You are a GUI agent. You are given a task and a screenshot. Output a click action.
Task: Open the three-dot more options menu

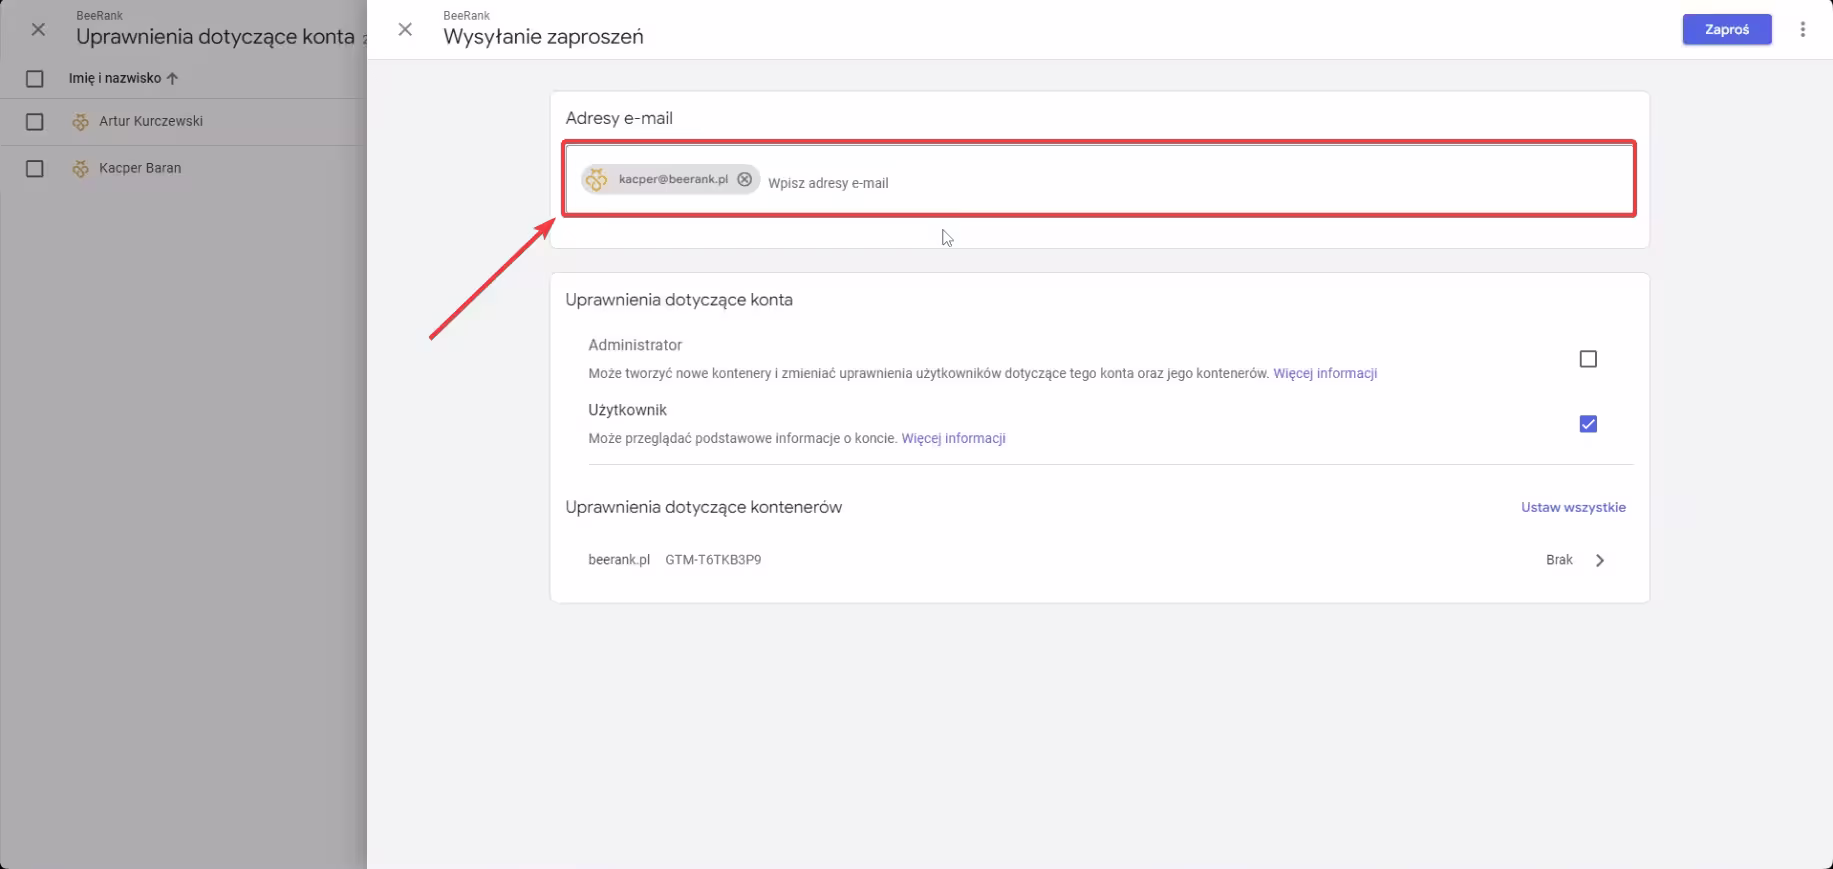[1802, 30]
